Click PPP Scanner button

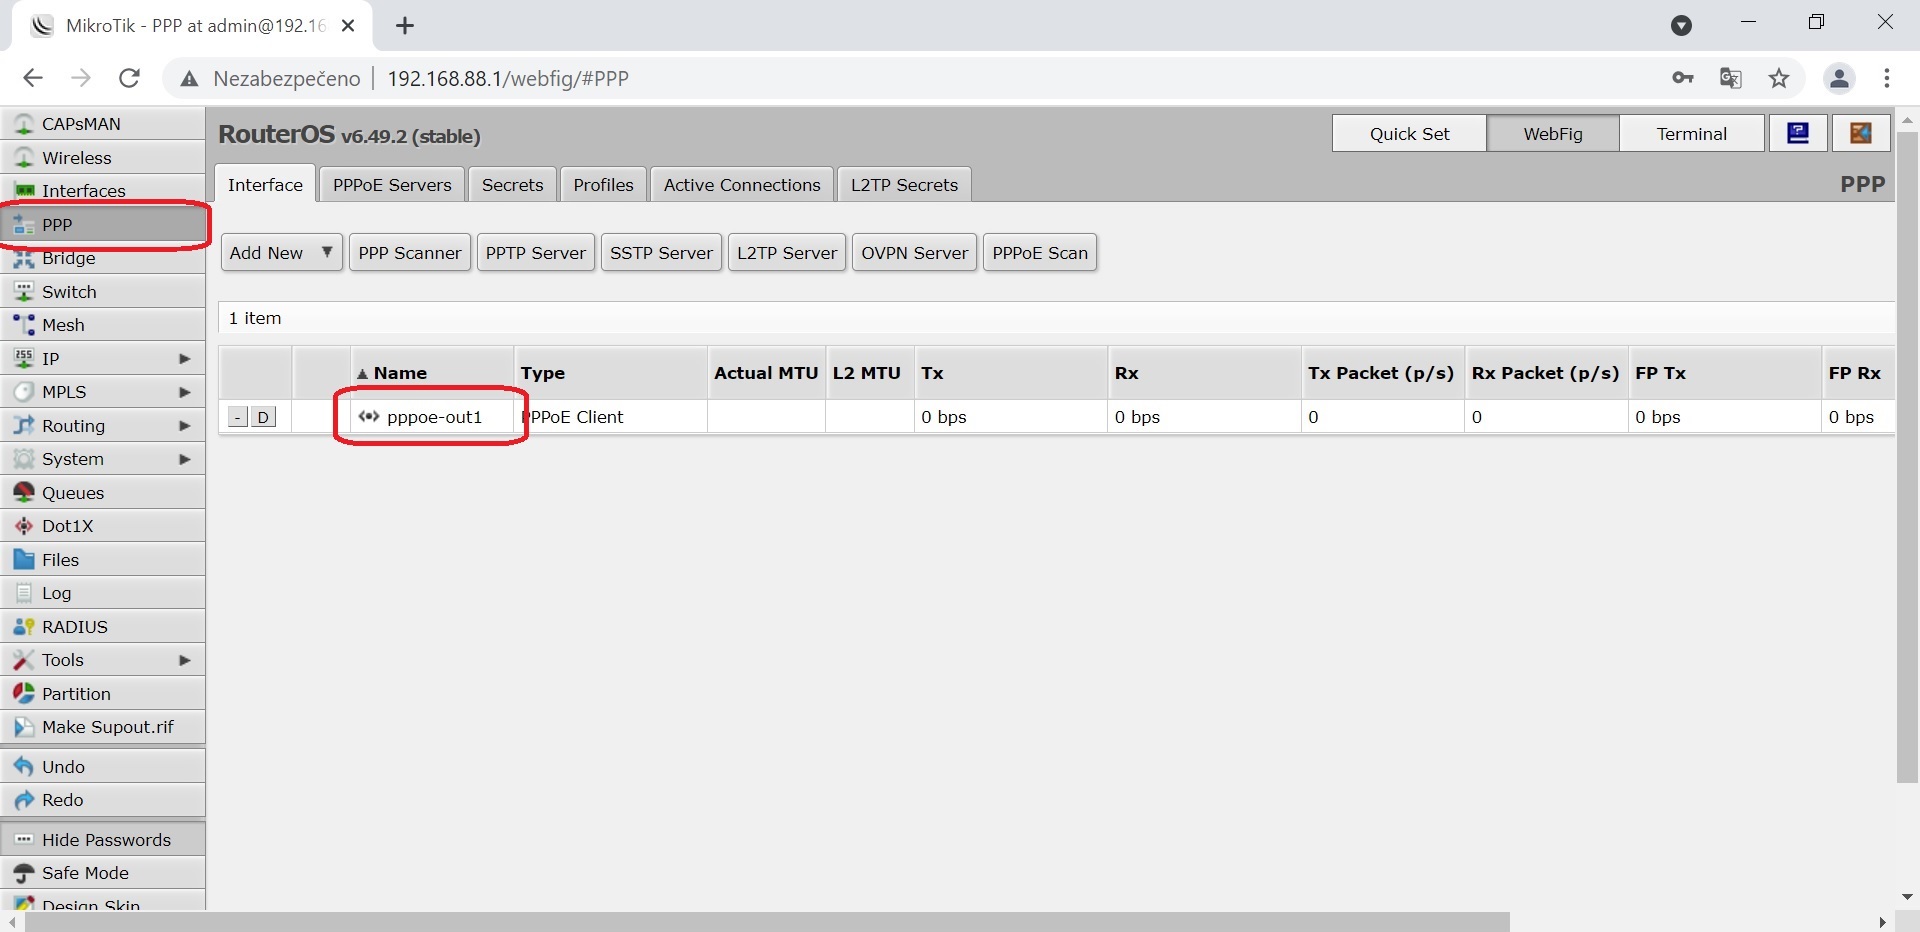[x=410, y=253]
